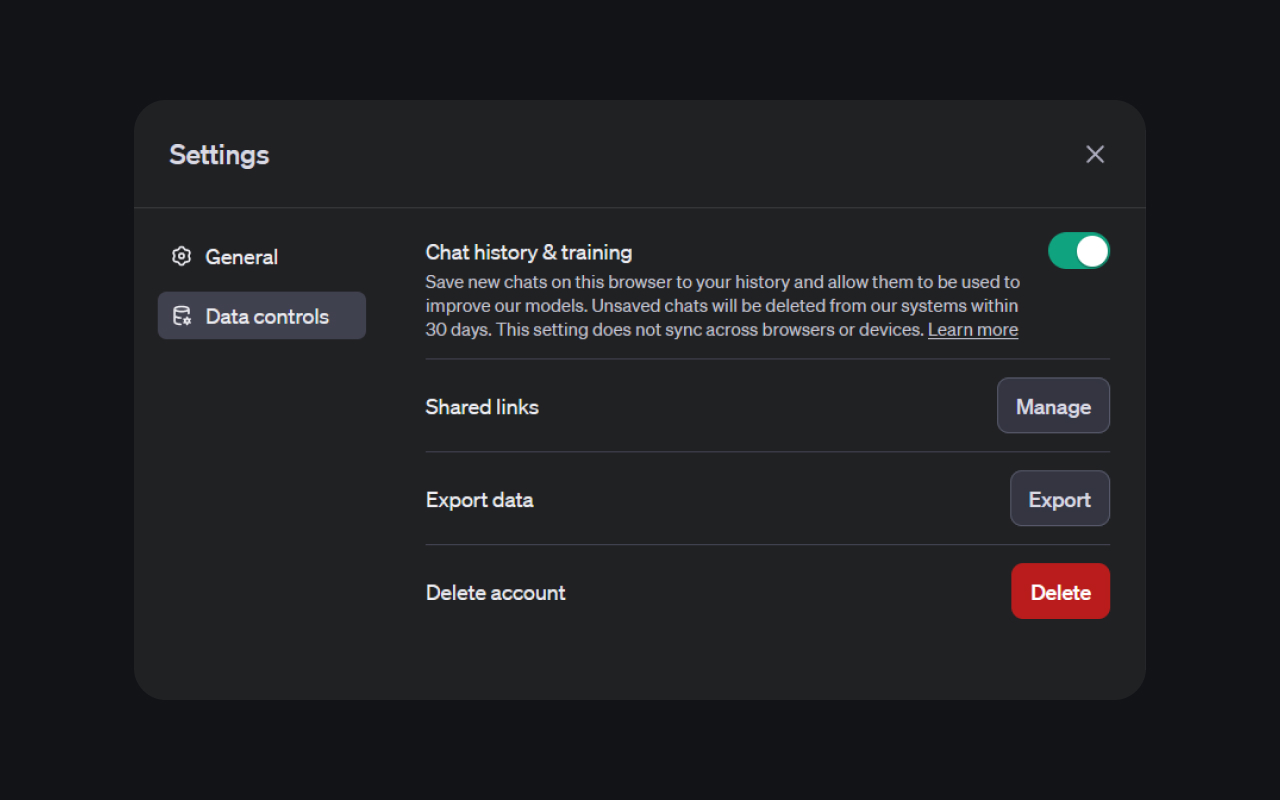Image resolution: width=1280 pixels, height=800 pixels.
Task: Click Delete to remove your account
Action: (1060, 591)
